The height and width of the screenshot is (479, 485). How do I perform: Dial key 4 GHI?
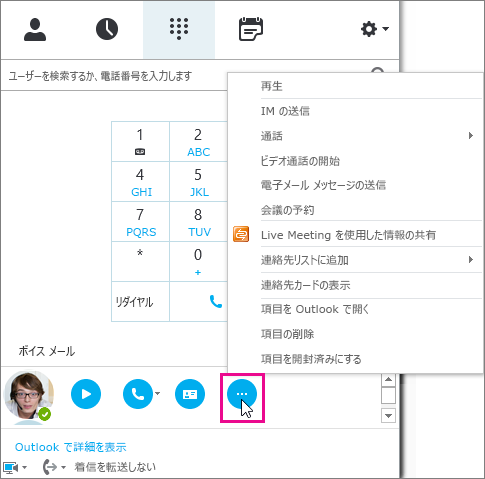click(x=140, y=182)
